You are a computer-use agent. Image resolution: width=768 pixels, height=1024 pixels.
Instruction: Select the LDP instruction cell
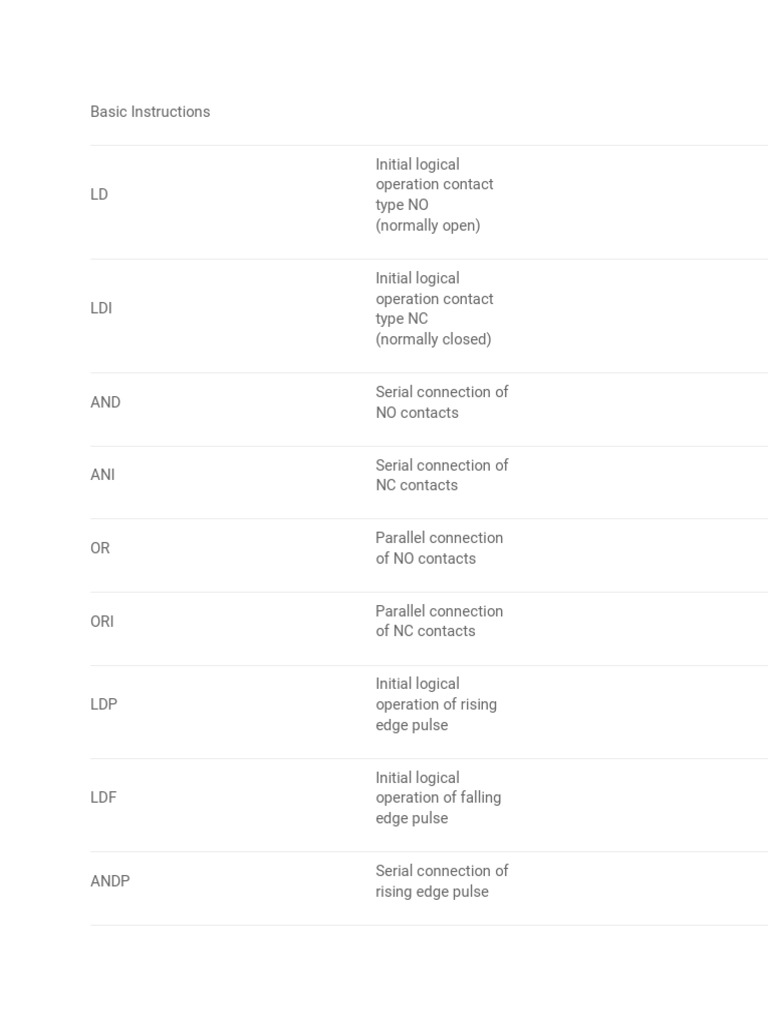tap(104, 704)
